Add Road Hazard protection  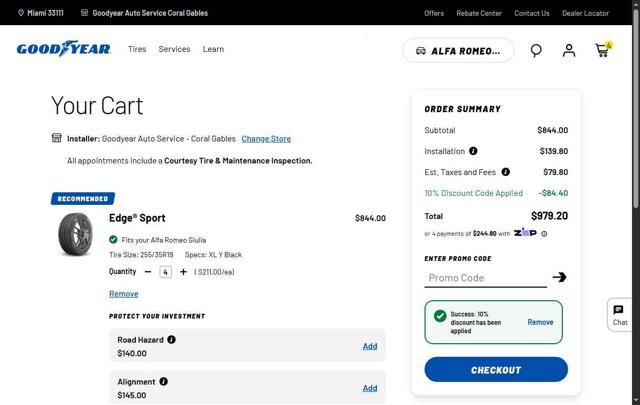point(370,346)
